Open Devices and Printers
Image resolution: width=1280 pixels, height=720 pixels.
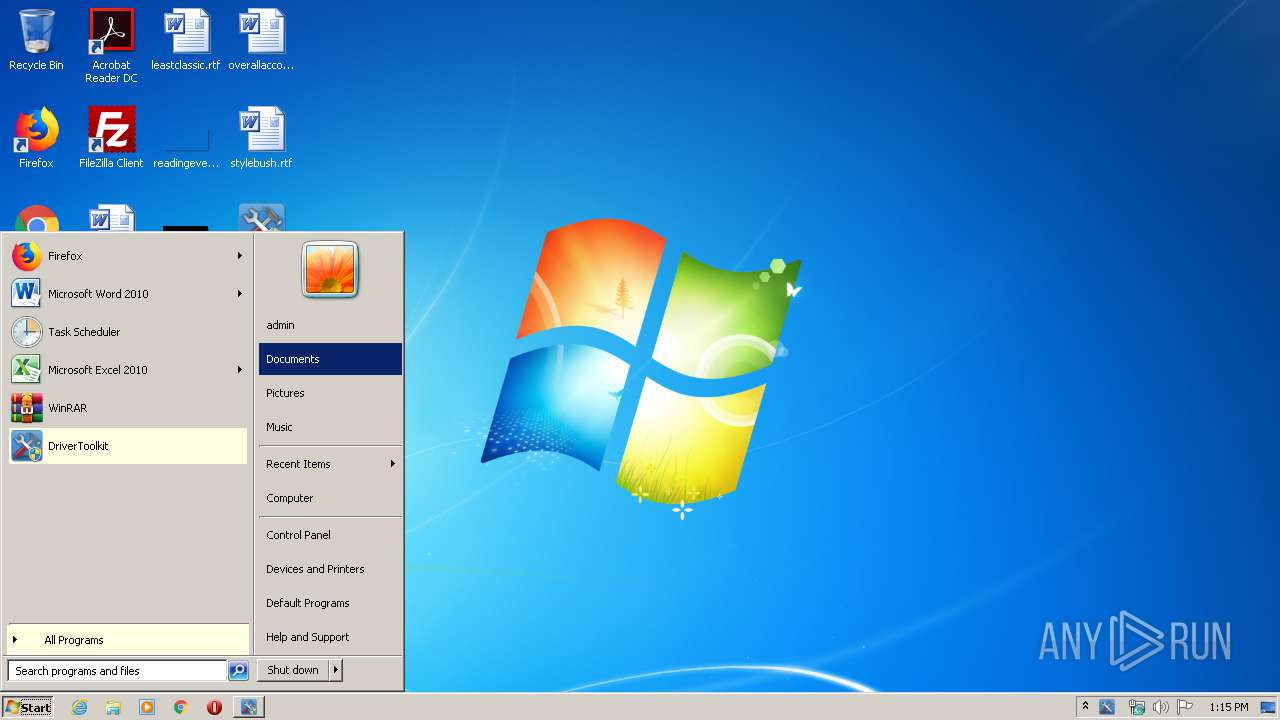pyautogui.click(x=330, y=569)
